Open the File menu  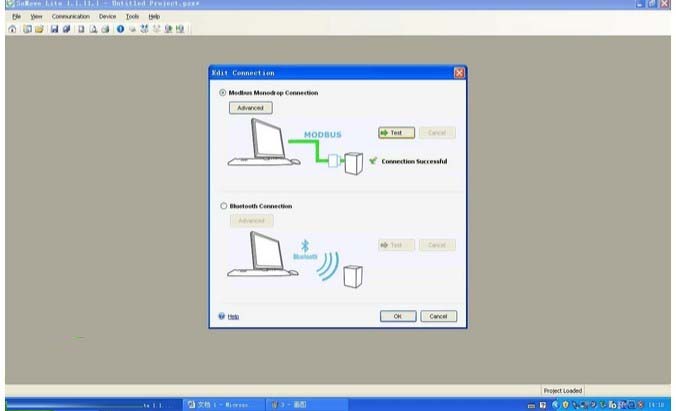16,16
